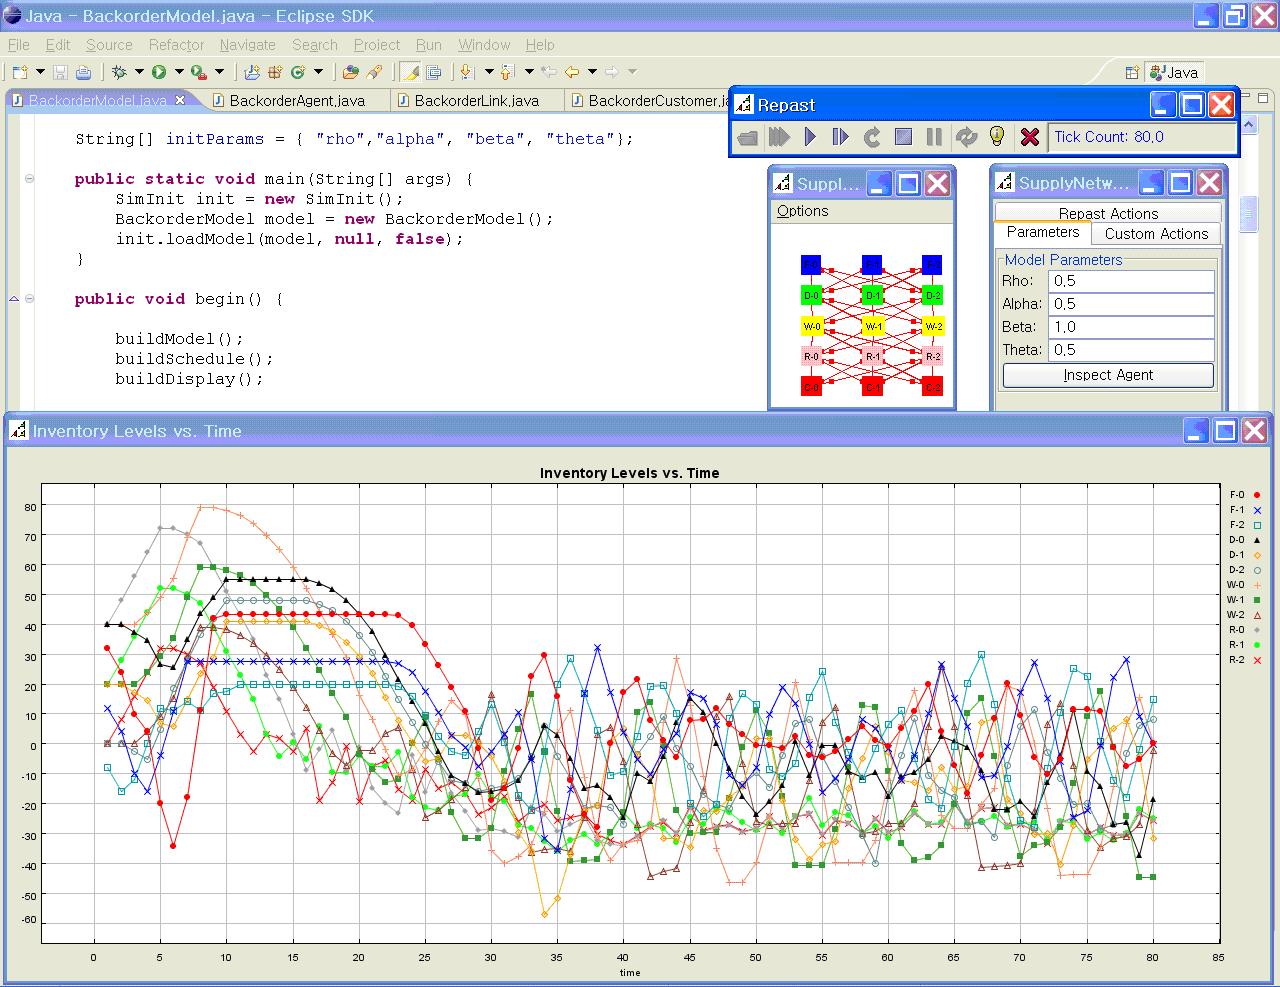
Task: Switch to BackorderAgent.java editor tab
Action: point(297,100)
